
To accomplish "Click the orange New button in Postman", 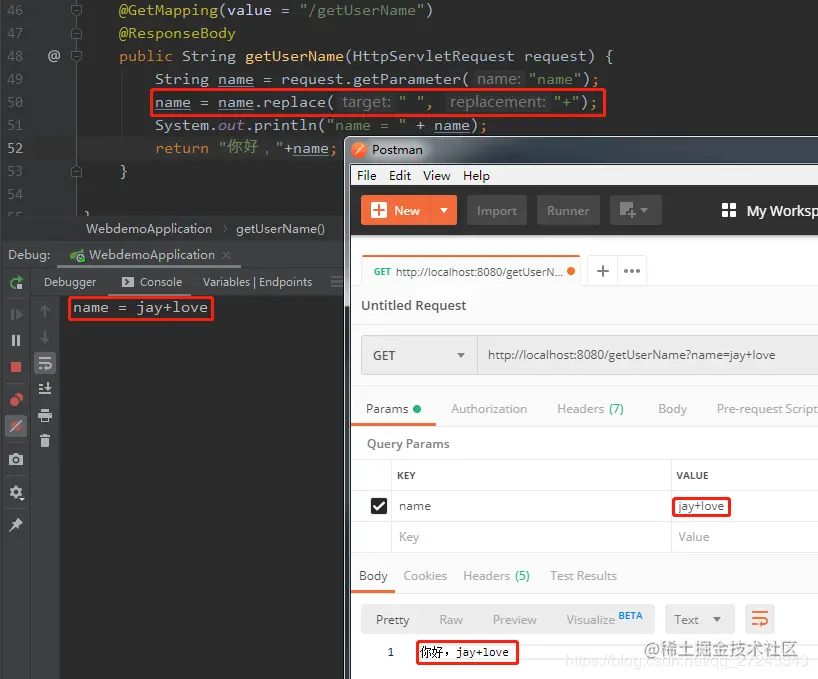I will [x=396, y=210].
